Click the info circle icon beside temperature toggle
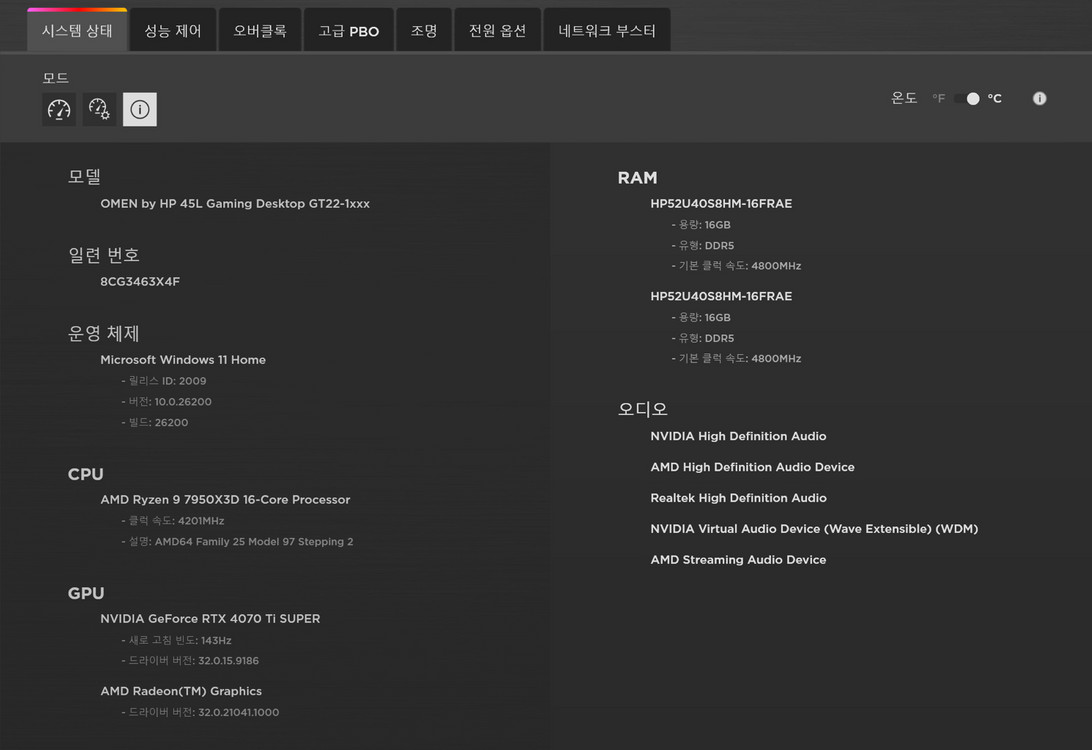The height and width of the screenshot is (750, 1092). tap(1039, 98)
